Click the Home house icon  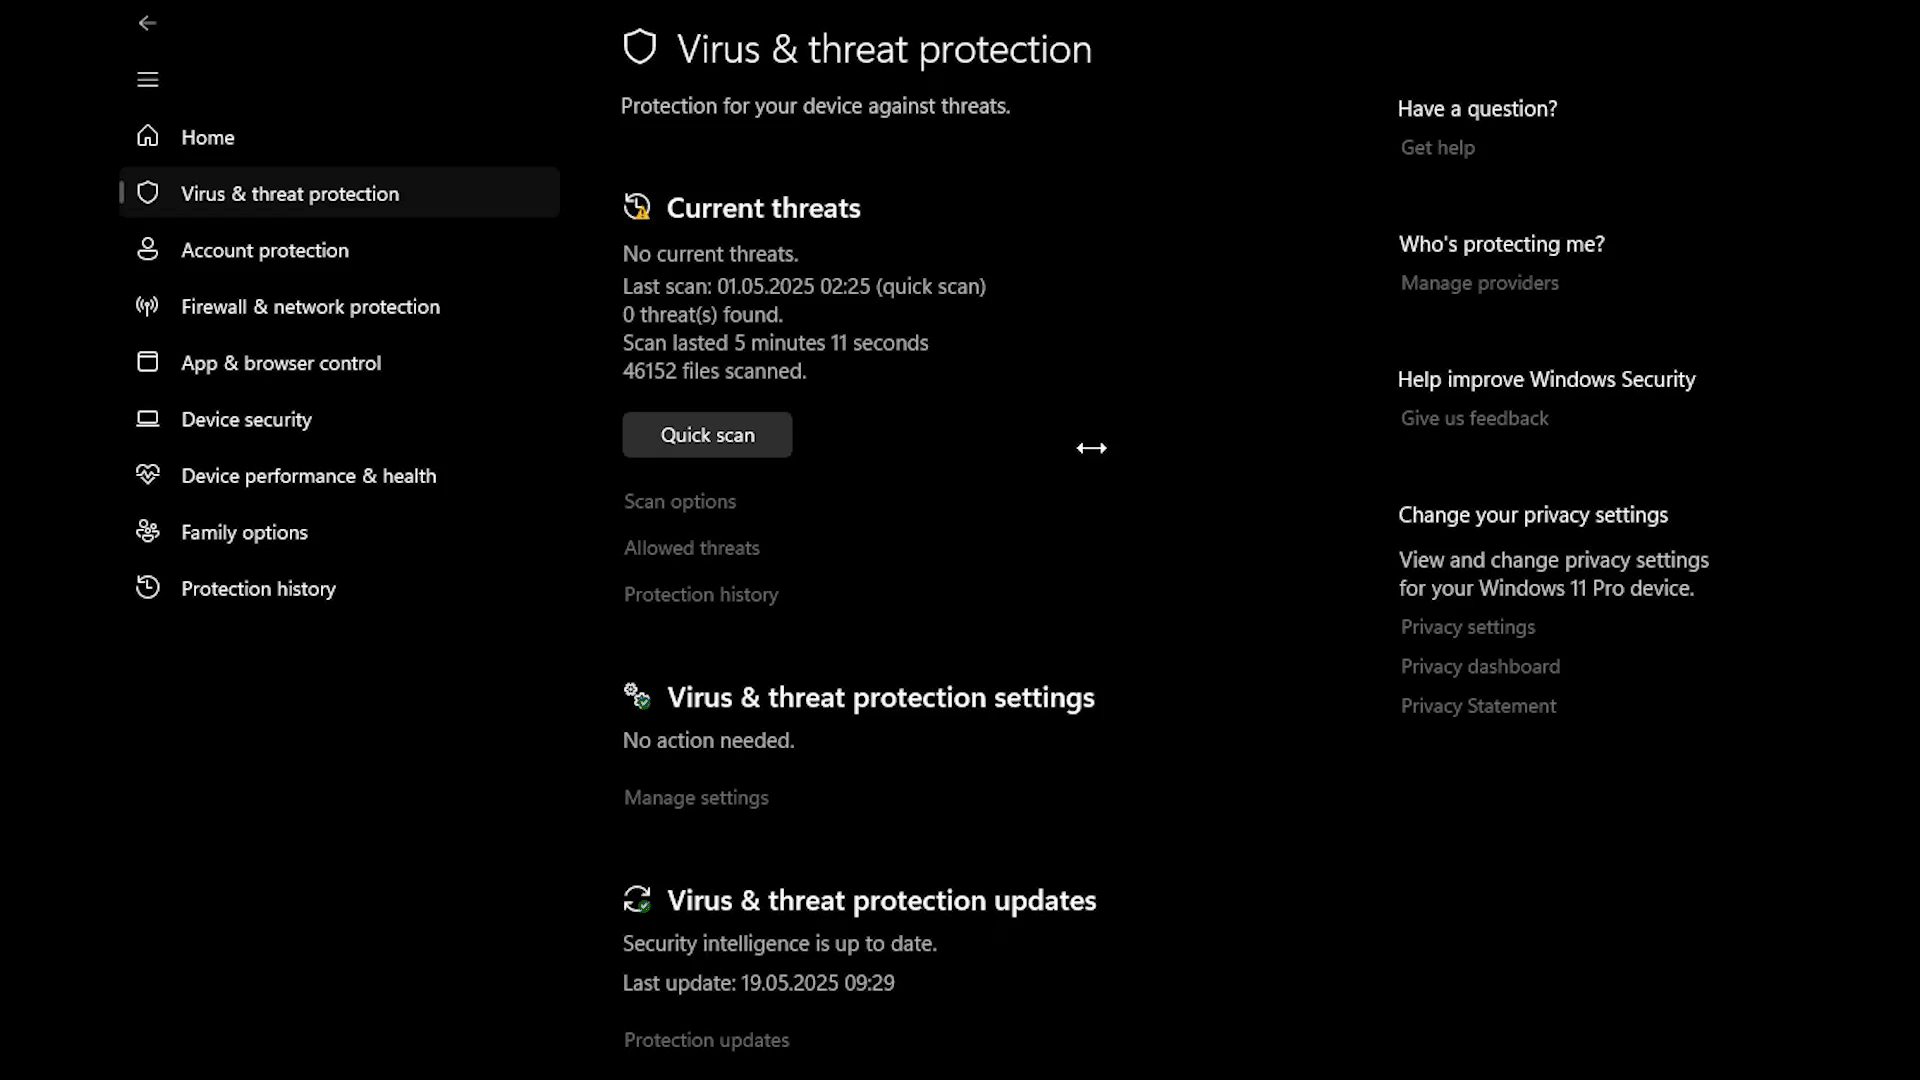coord(147,136)
